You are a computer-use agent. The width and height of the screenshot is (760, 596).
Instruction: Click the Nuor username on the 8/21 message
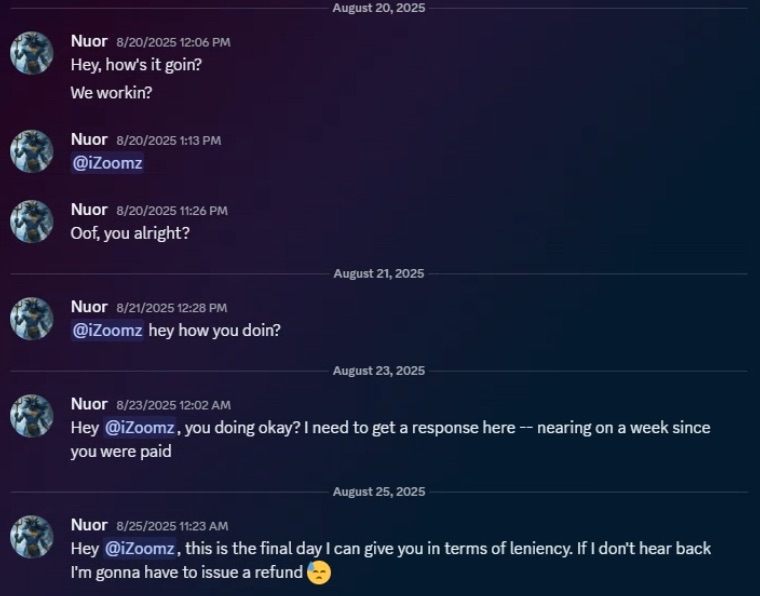tap(89, 307)
